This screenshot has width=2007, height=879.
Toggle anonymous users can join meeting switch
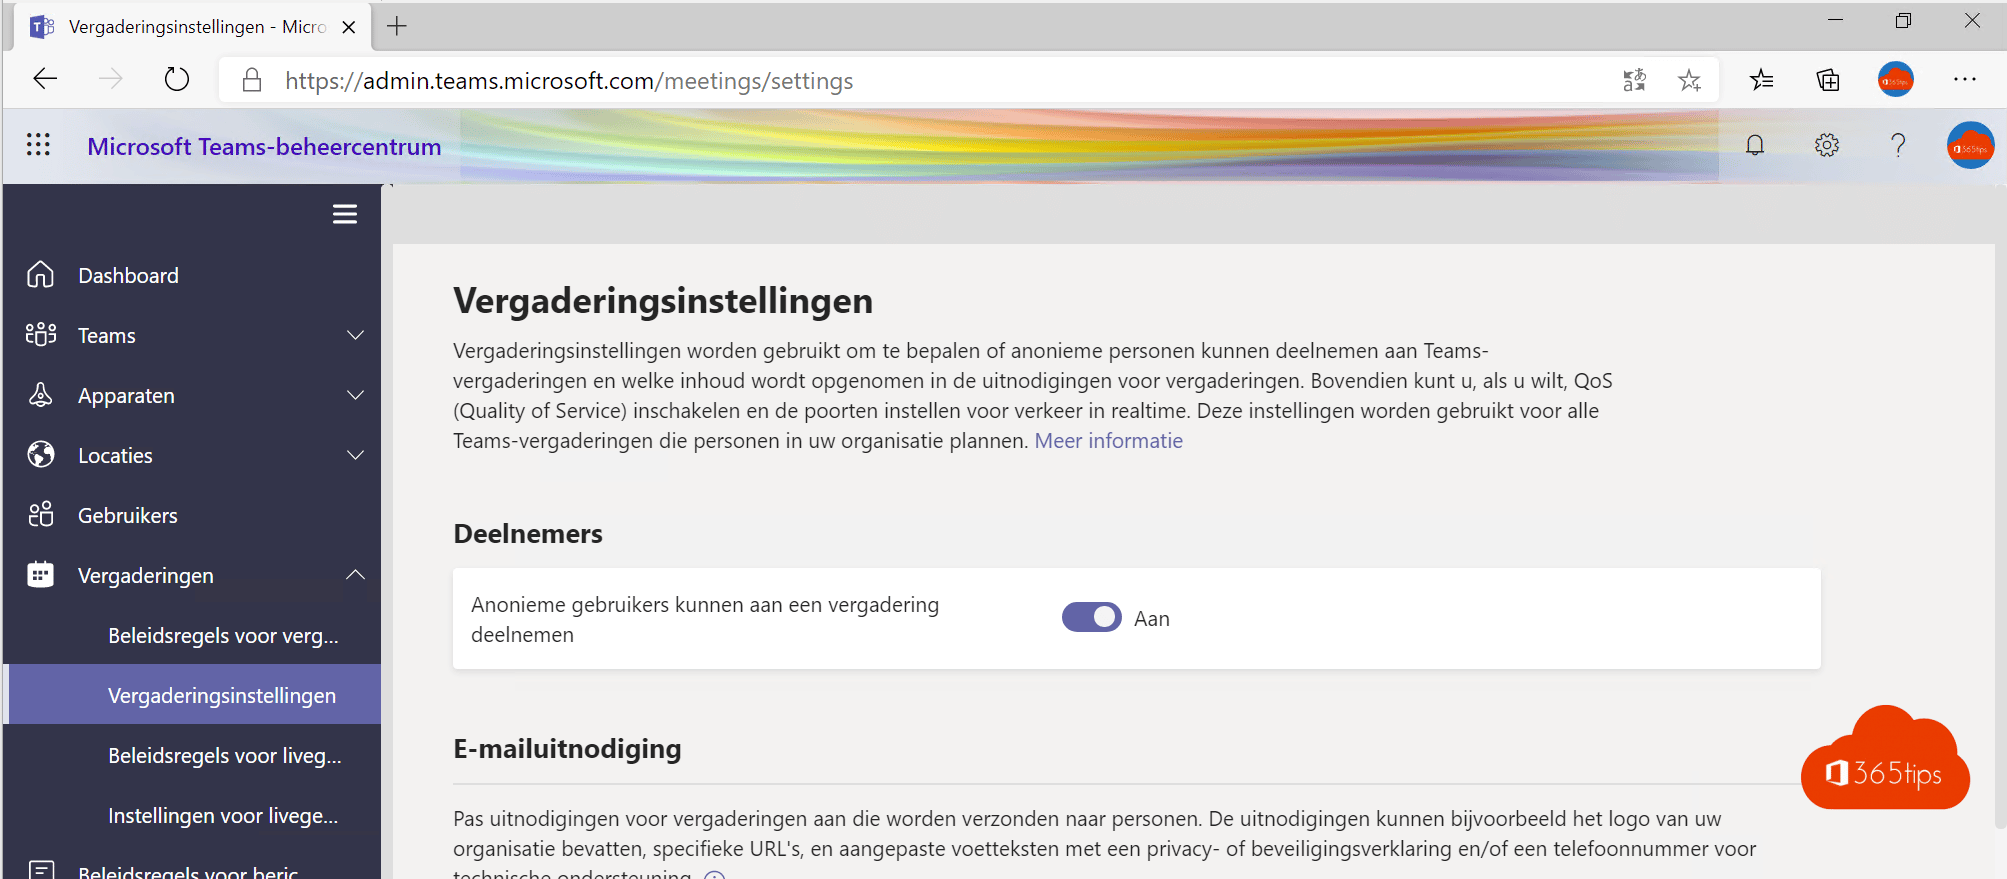[x=1091, y=617]
